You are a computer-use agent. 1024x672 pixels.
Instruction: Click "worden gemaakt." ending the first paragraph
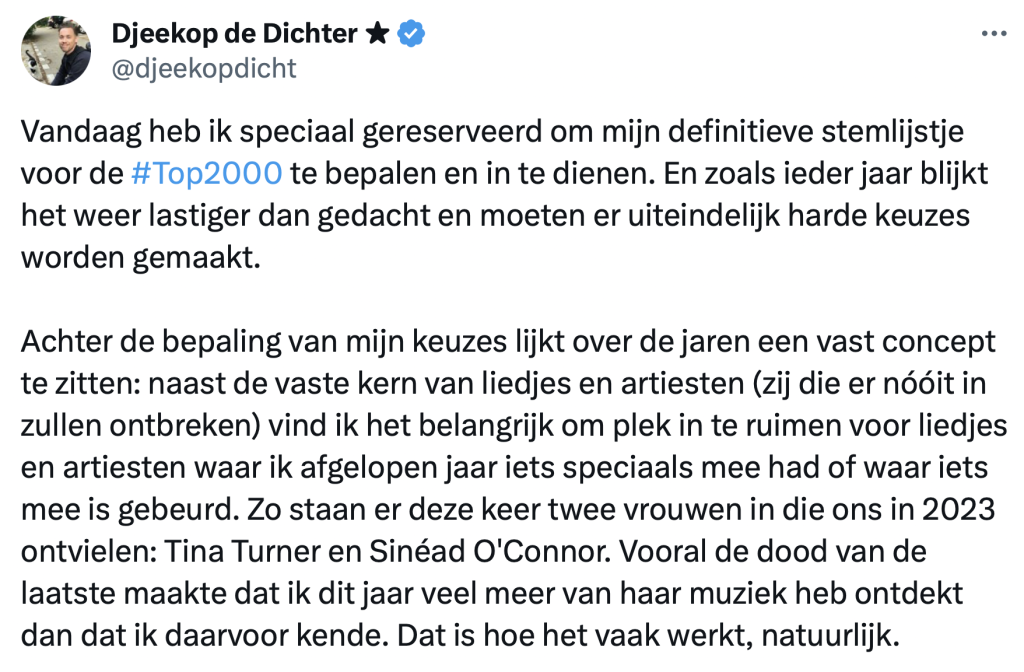point(140,255)
